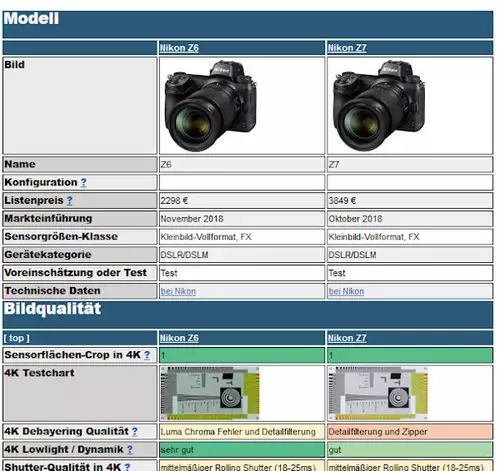Click the 'Modell' section heading
This screenshot has height=471, width=500.
31,18
